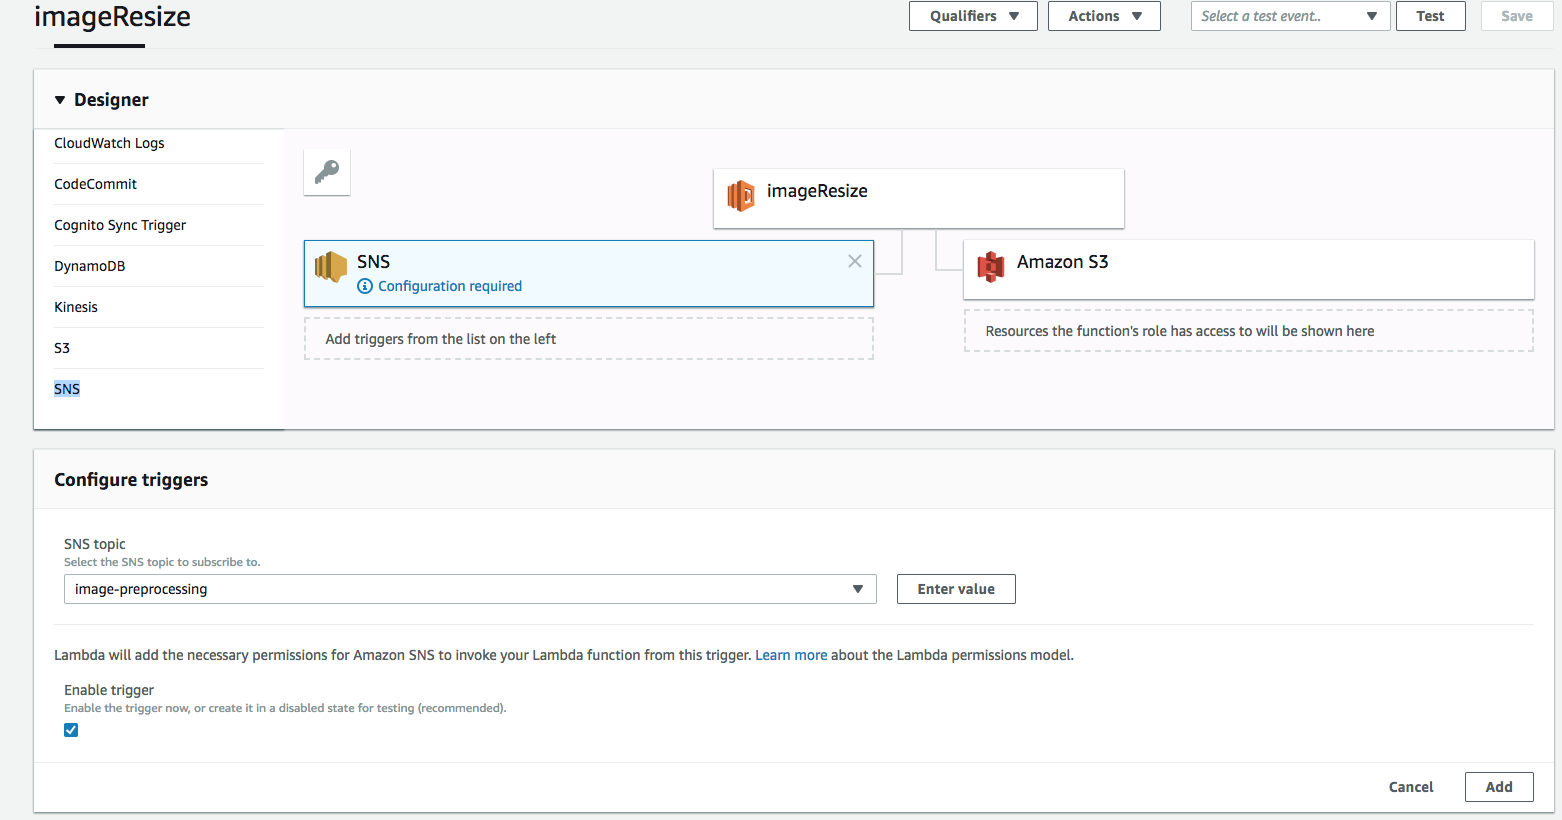Viewport: 1562px width, 820px height.
Task: Open the Actions dropdown menu
Action: point(1104,16)
